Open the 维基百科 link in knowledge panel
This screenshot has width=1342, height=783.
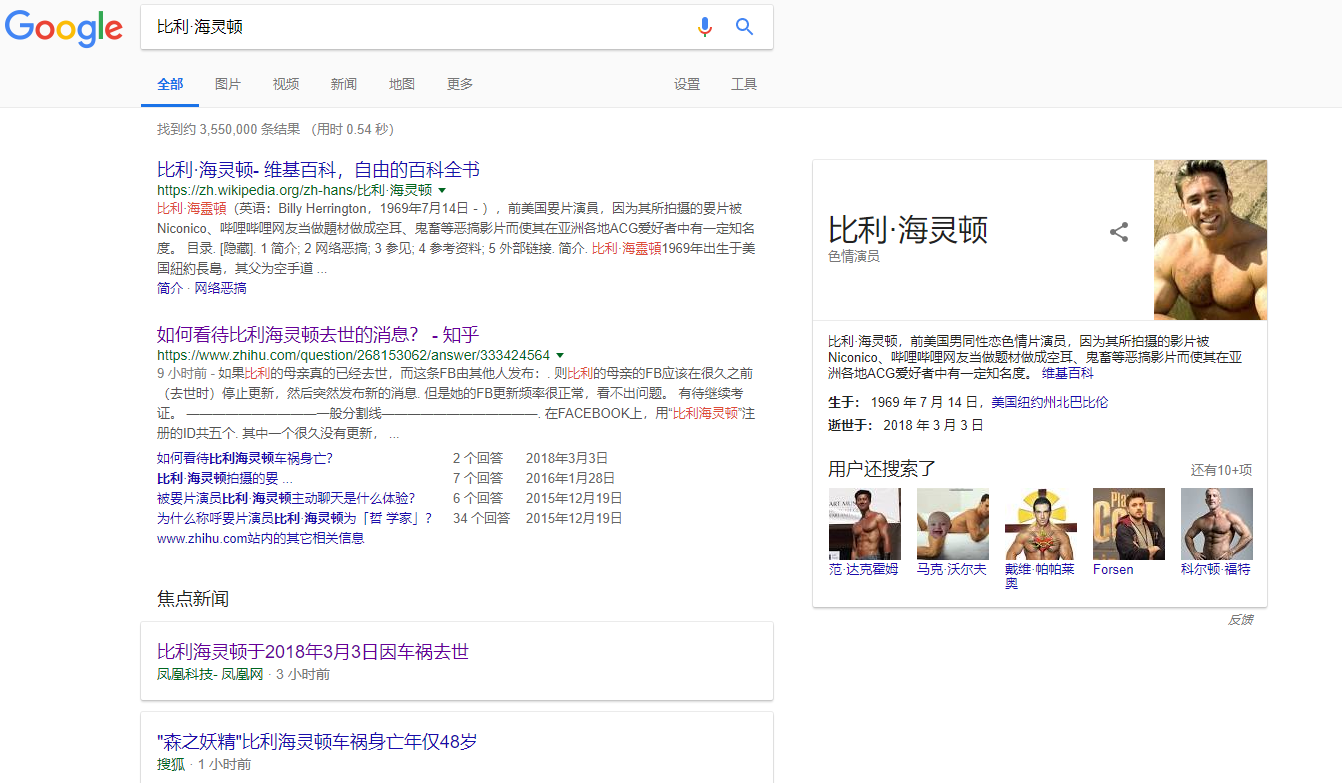(1068, 373)
